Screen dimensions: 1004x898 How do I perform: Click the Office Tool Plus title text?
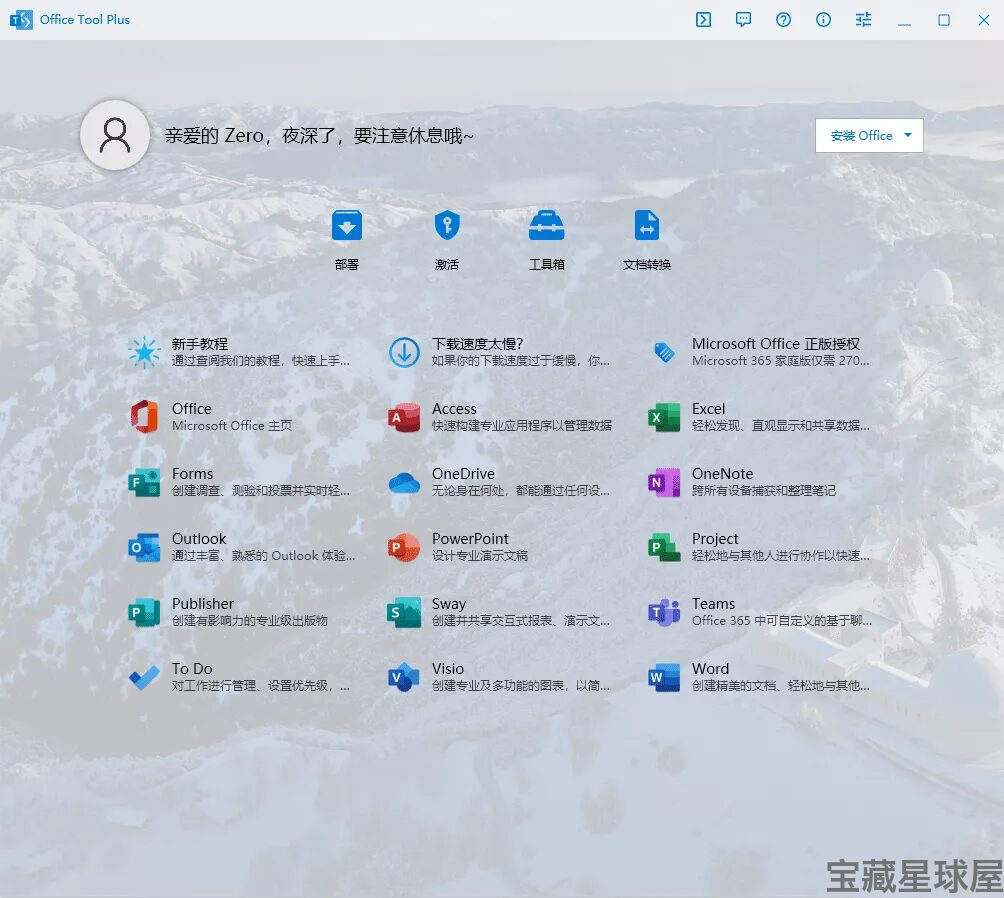(x=85, y=20)
